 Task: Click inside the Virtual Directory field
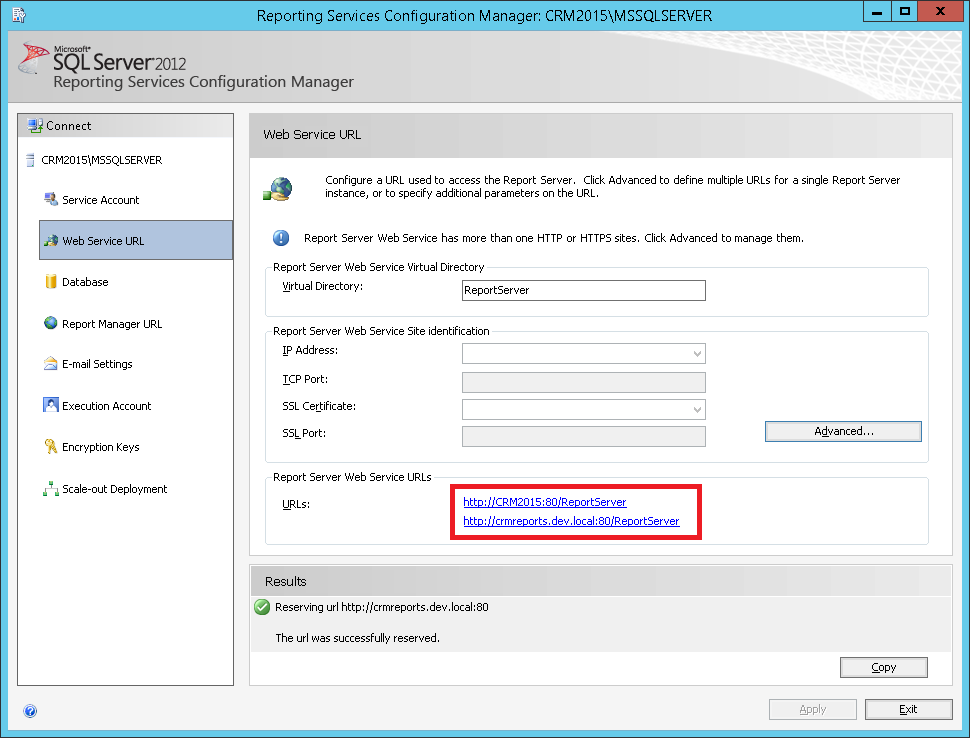pyautogui.click(x=583, y=290)
